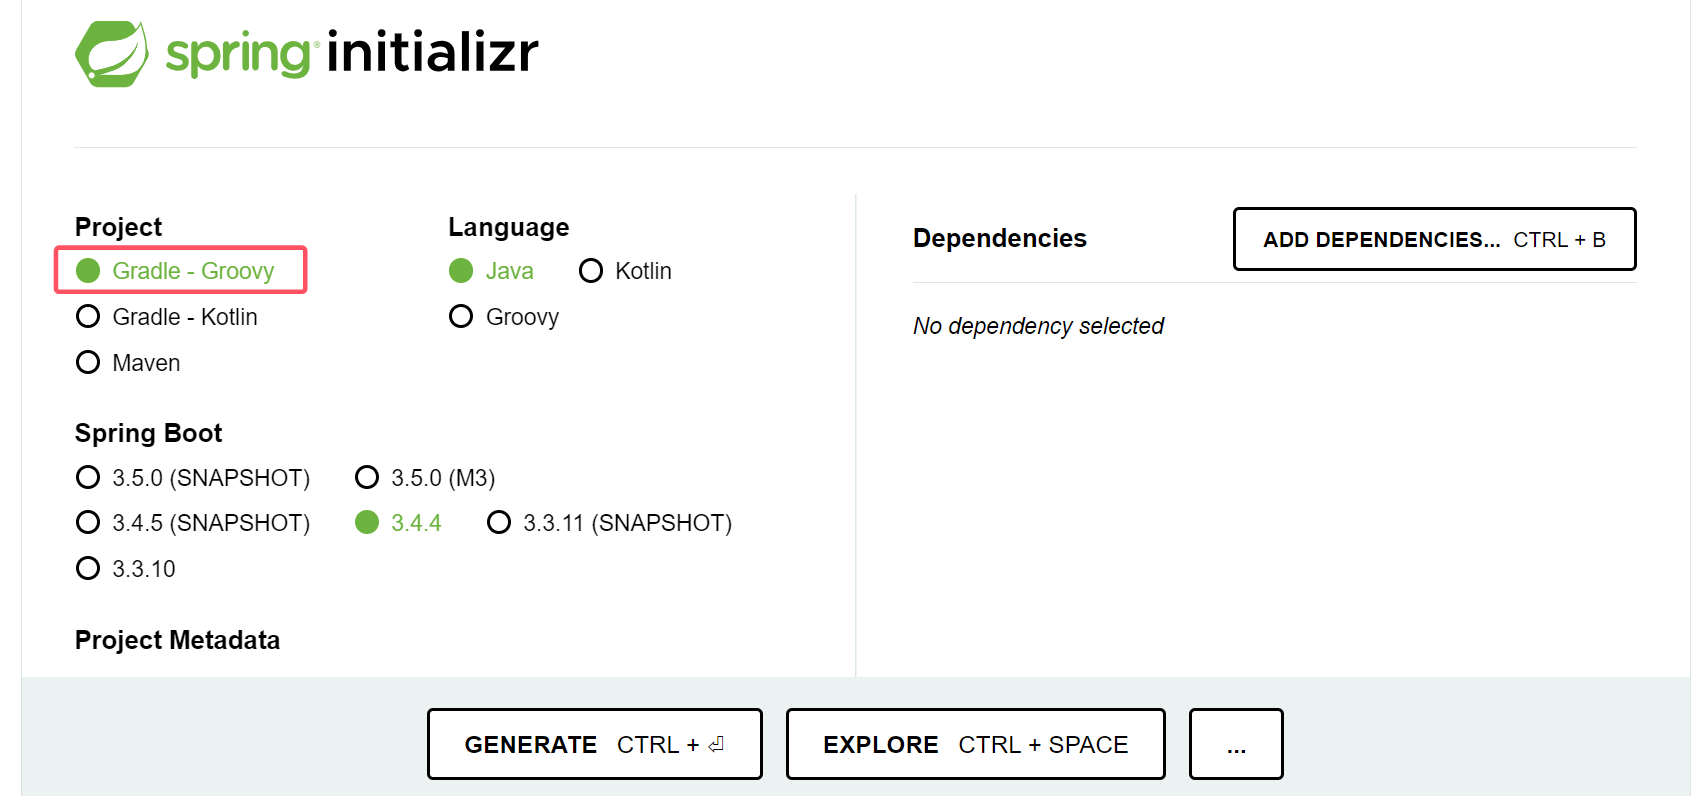Click the Spring leaf logo icon

pyautogui.click(x=112, y=54)
